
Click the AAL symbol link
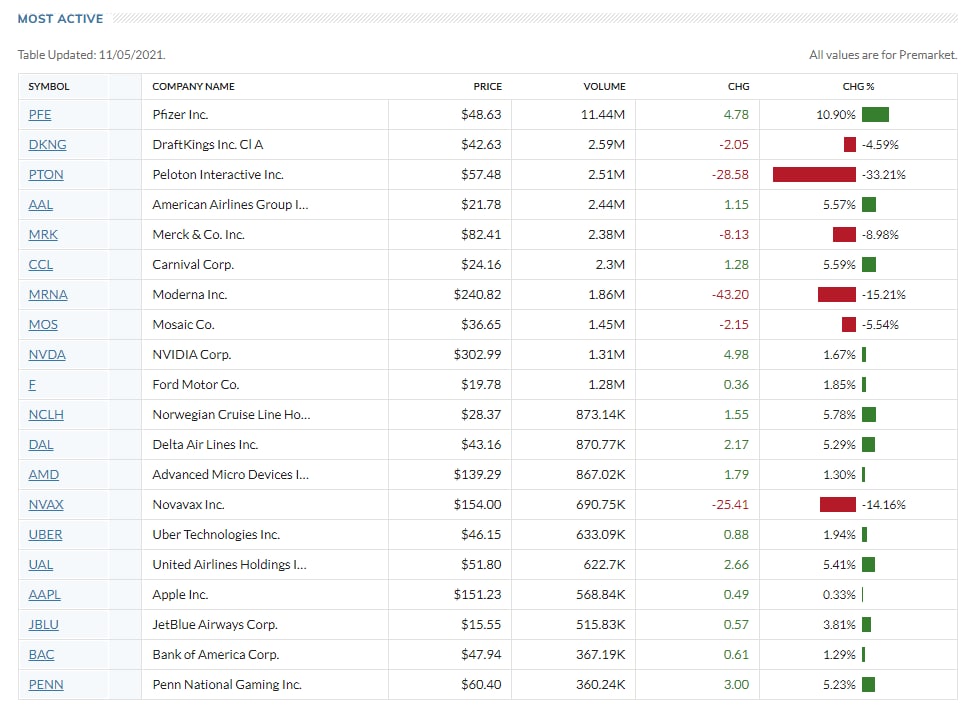[x=40, y=205]
